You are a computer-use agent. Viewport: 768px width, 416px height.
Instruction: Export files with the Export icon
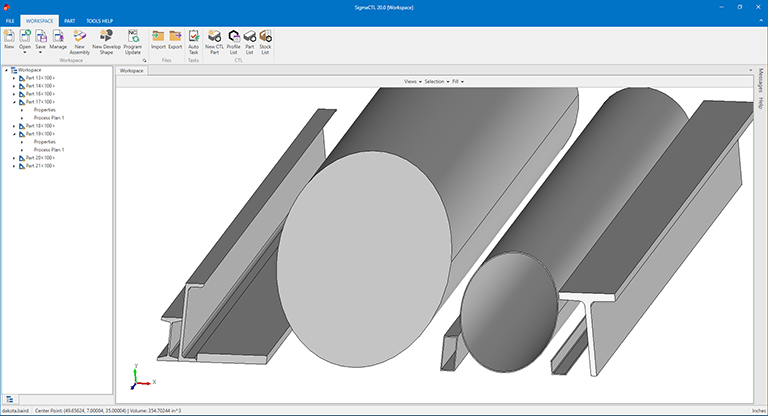[x=175, y=36]
